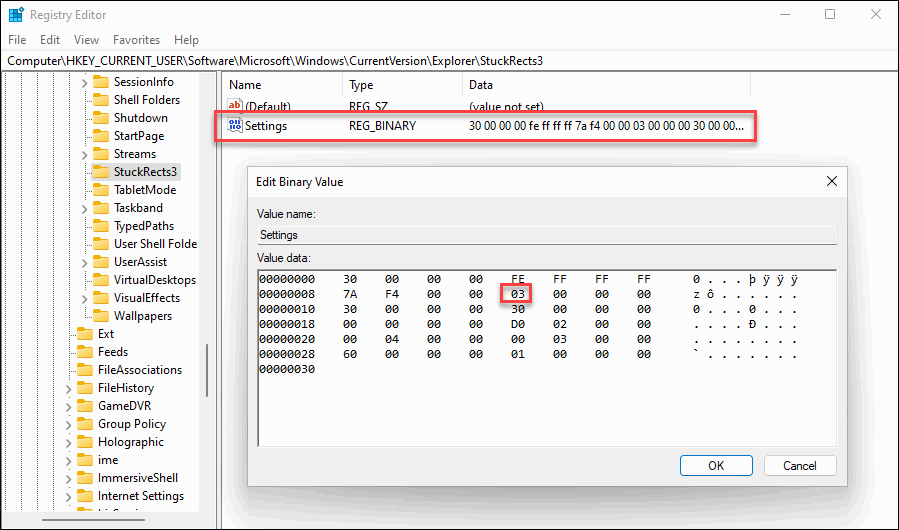
Task: Expand the VisualEffects tree node
Action: tap(84, 299)
